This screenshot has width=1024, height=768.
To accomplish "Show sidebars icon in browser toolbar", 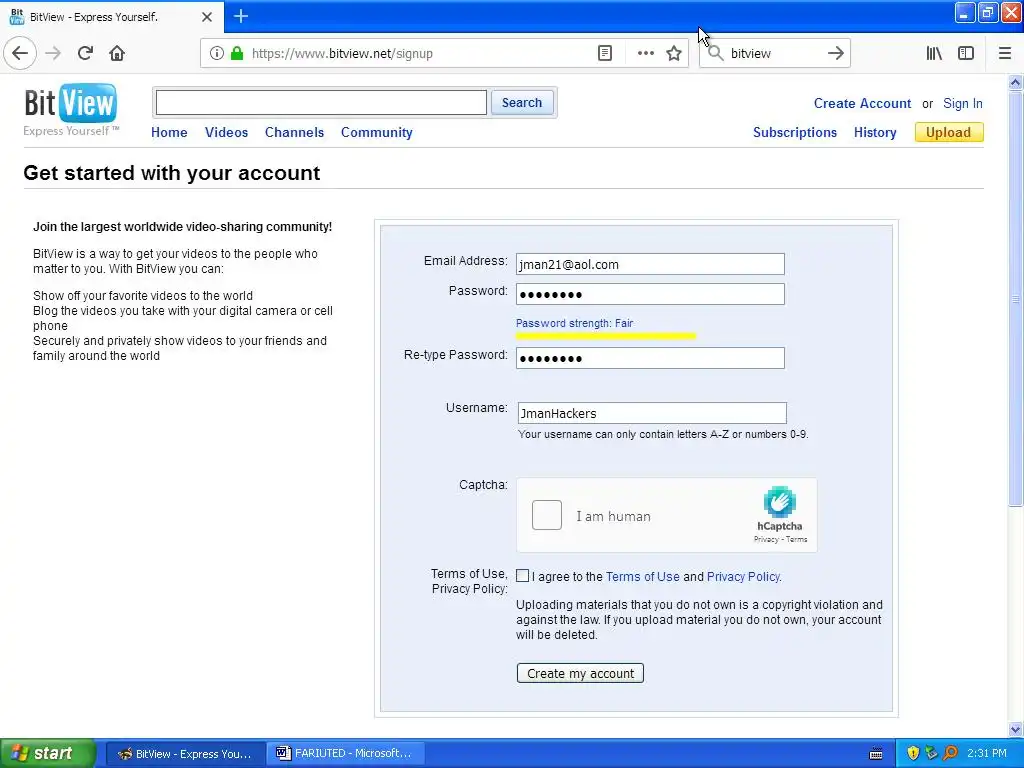I will (x=966, y=53).
